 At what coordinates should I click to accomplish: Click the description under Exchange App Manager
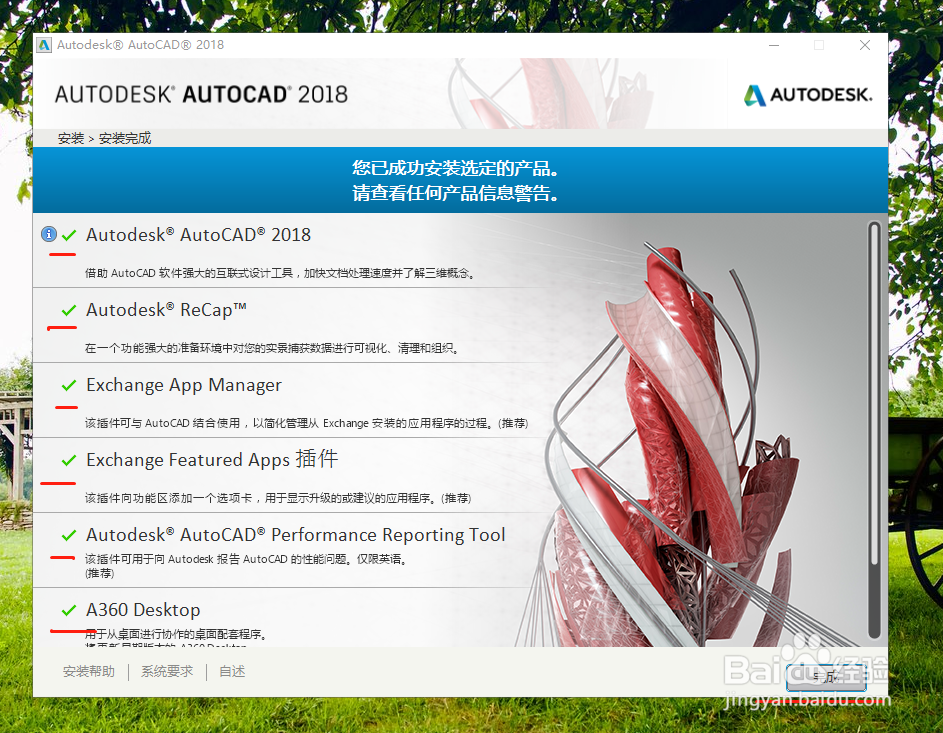(x=307, y=423)
